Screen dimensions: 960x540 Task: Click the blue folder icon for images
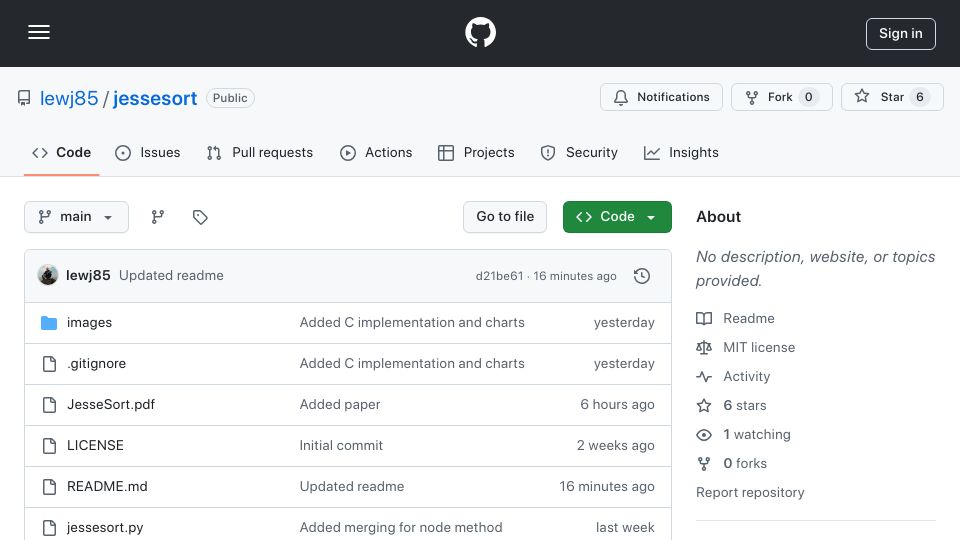(49, 323)
